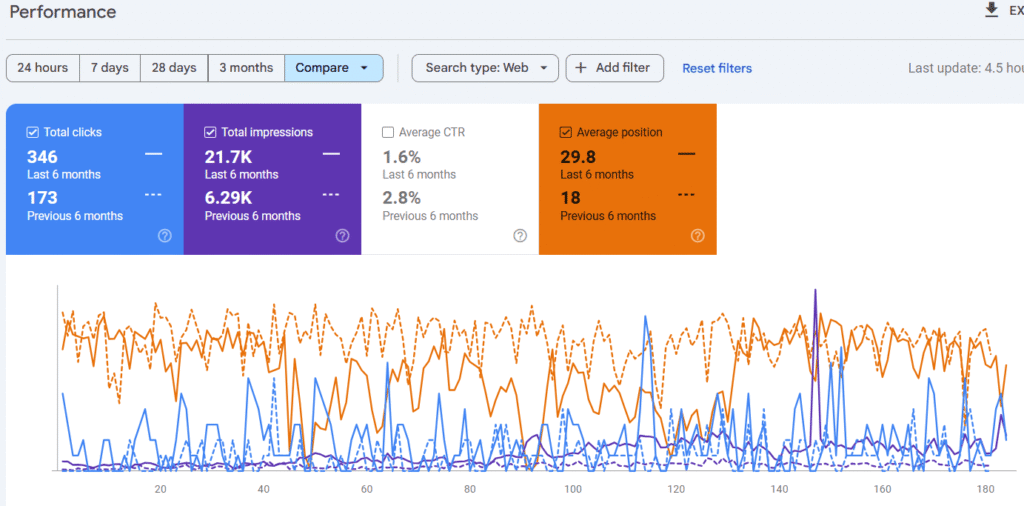1024x506 pixels.
Task: Select the 7 days range tab
Action: tap(110, 68)
